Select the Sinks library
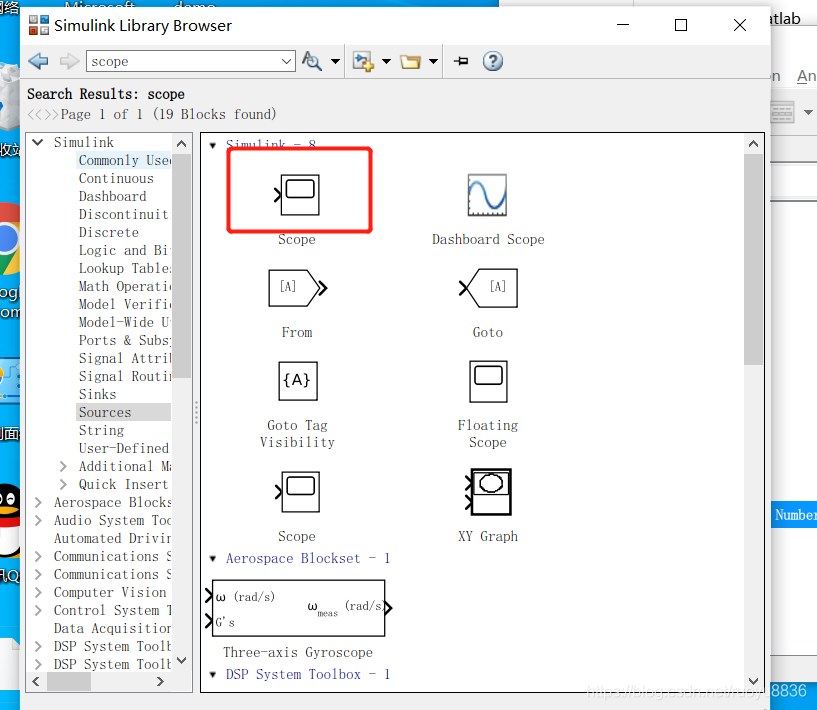 97,394
